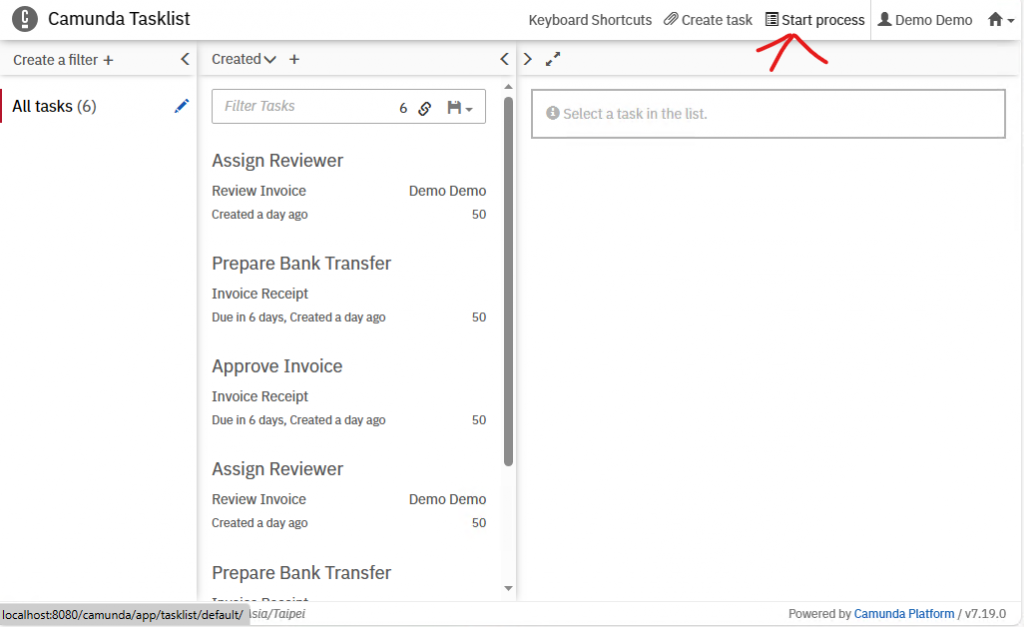1024x627 pixels.
Task: Open the save query dropdown
Action: [460, 108]
